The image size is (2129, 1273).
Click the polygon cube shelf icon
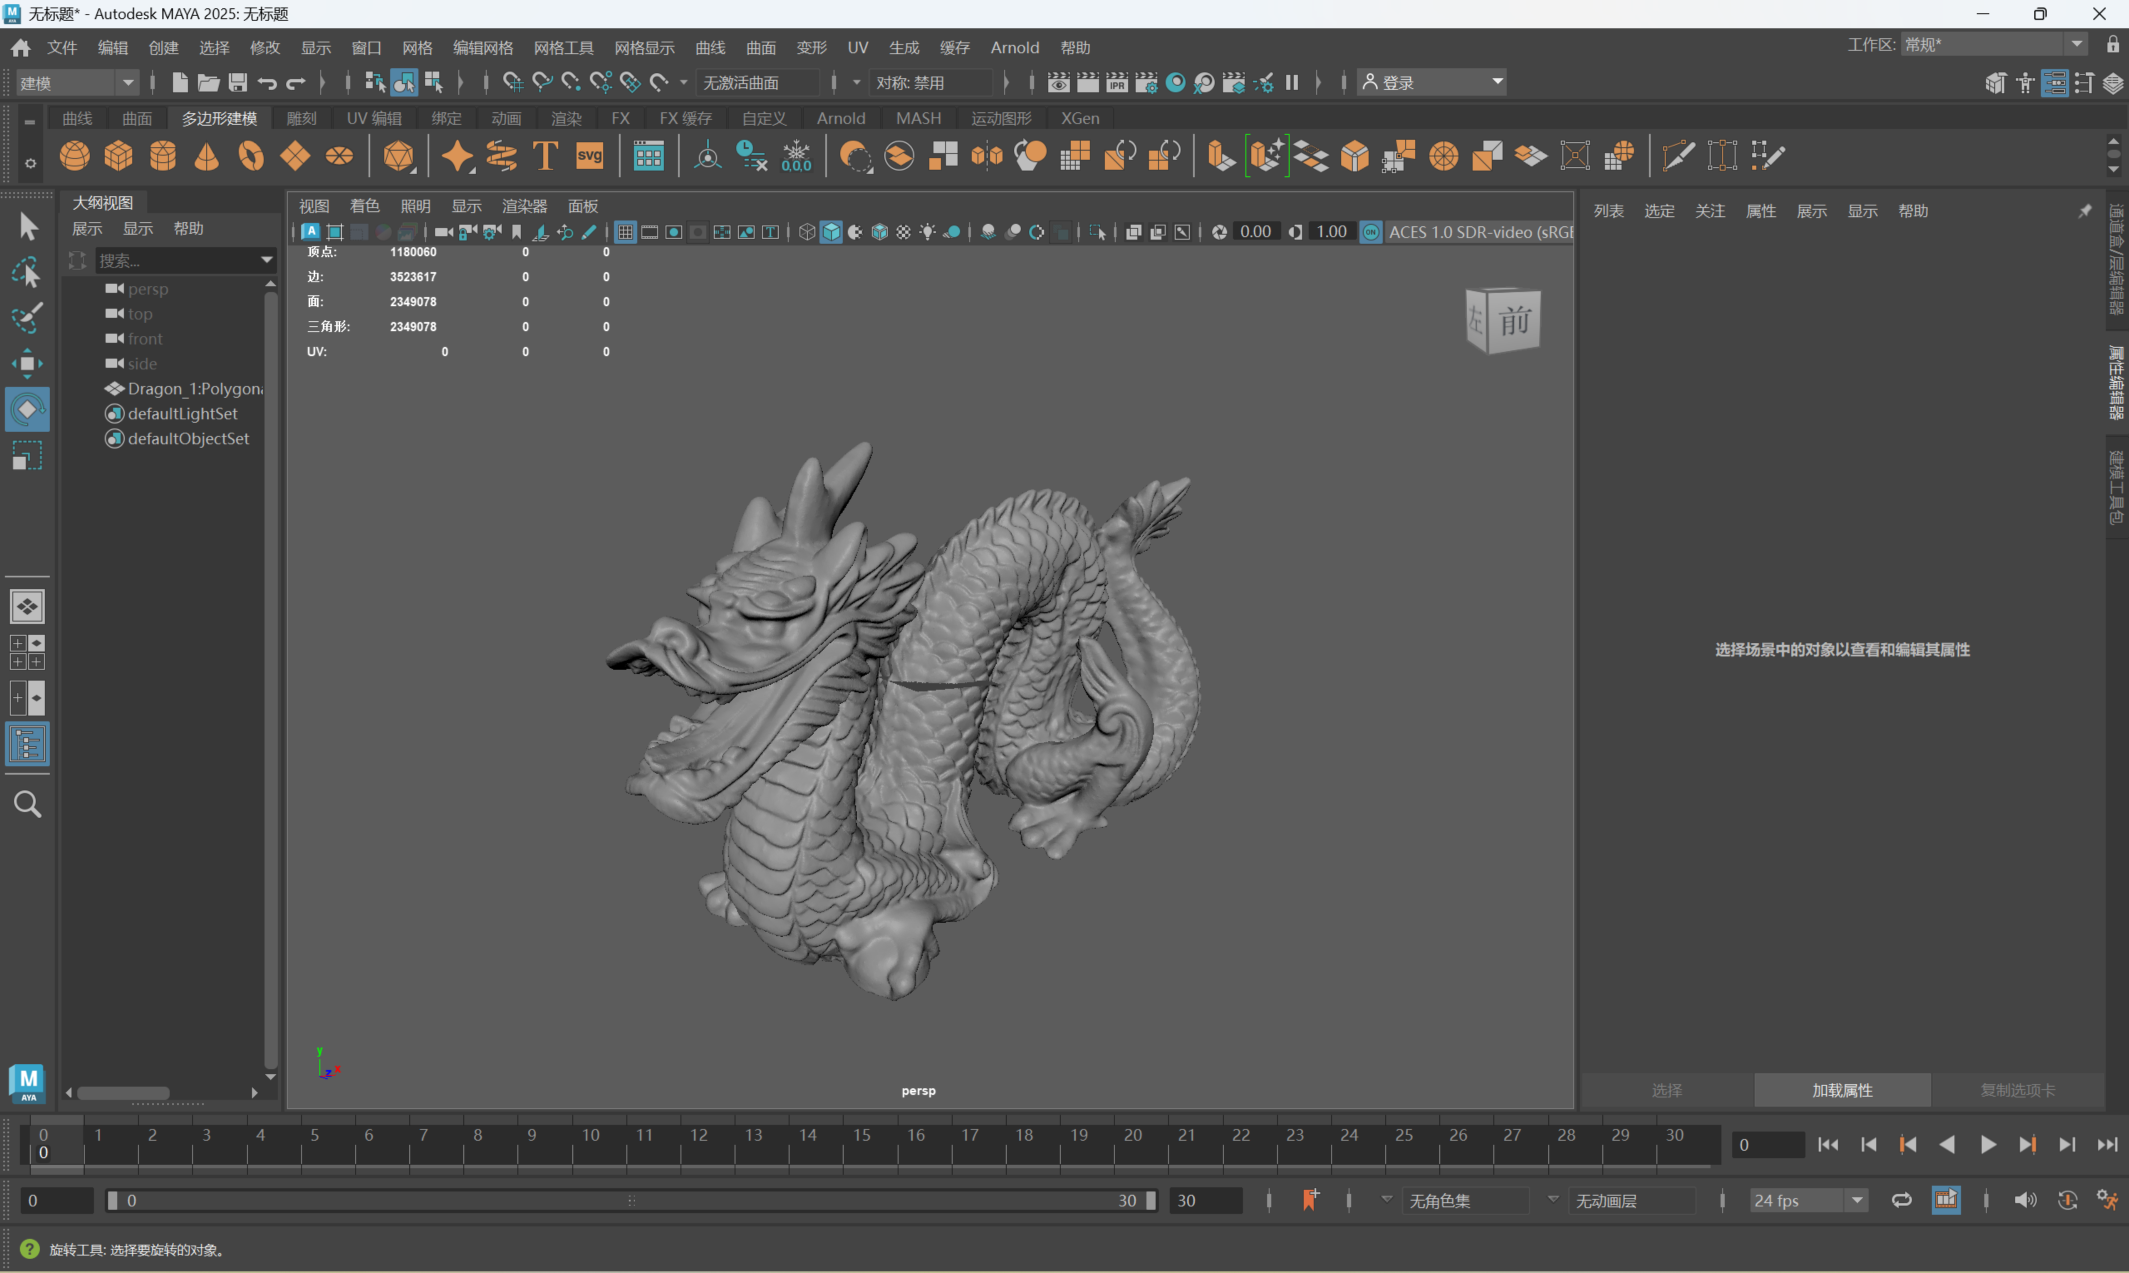click(x=119, y=156)
